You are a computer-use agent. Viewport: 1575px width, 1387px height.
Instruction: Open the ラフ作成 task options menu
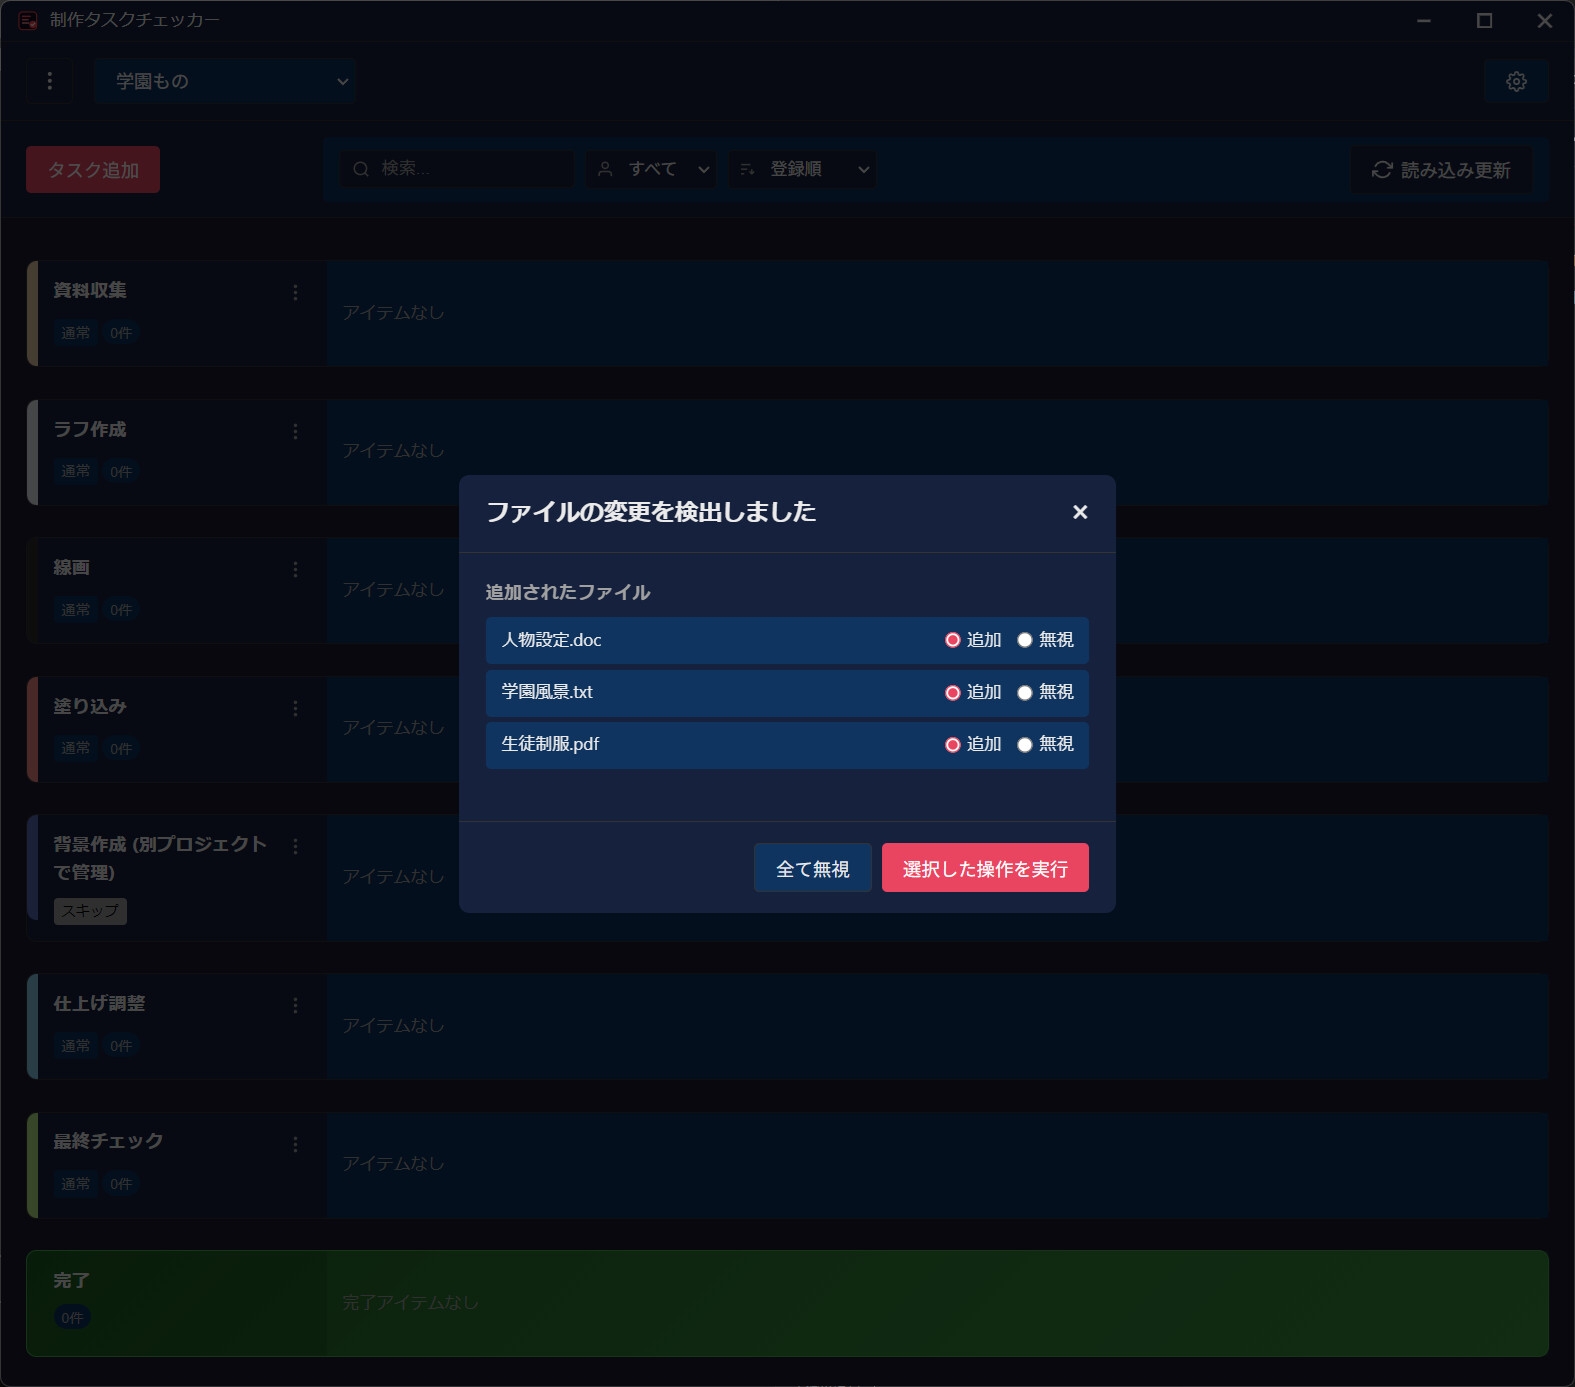[x=295, y=431]
